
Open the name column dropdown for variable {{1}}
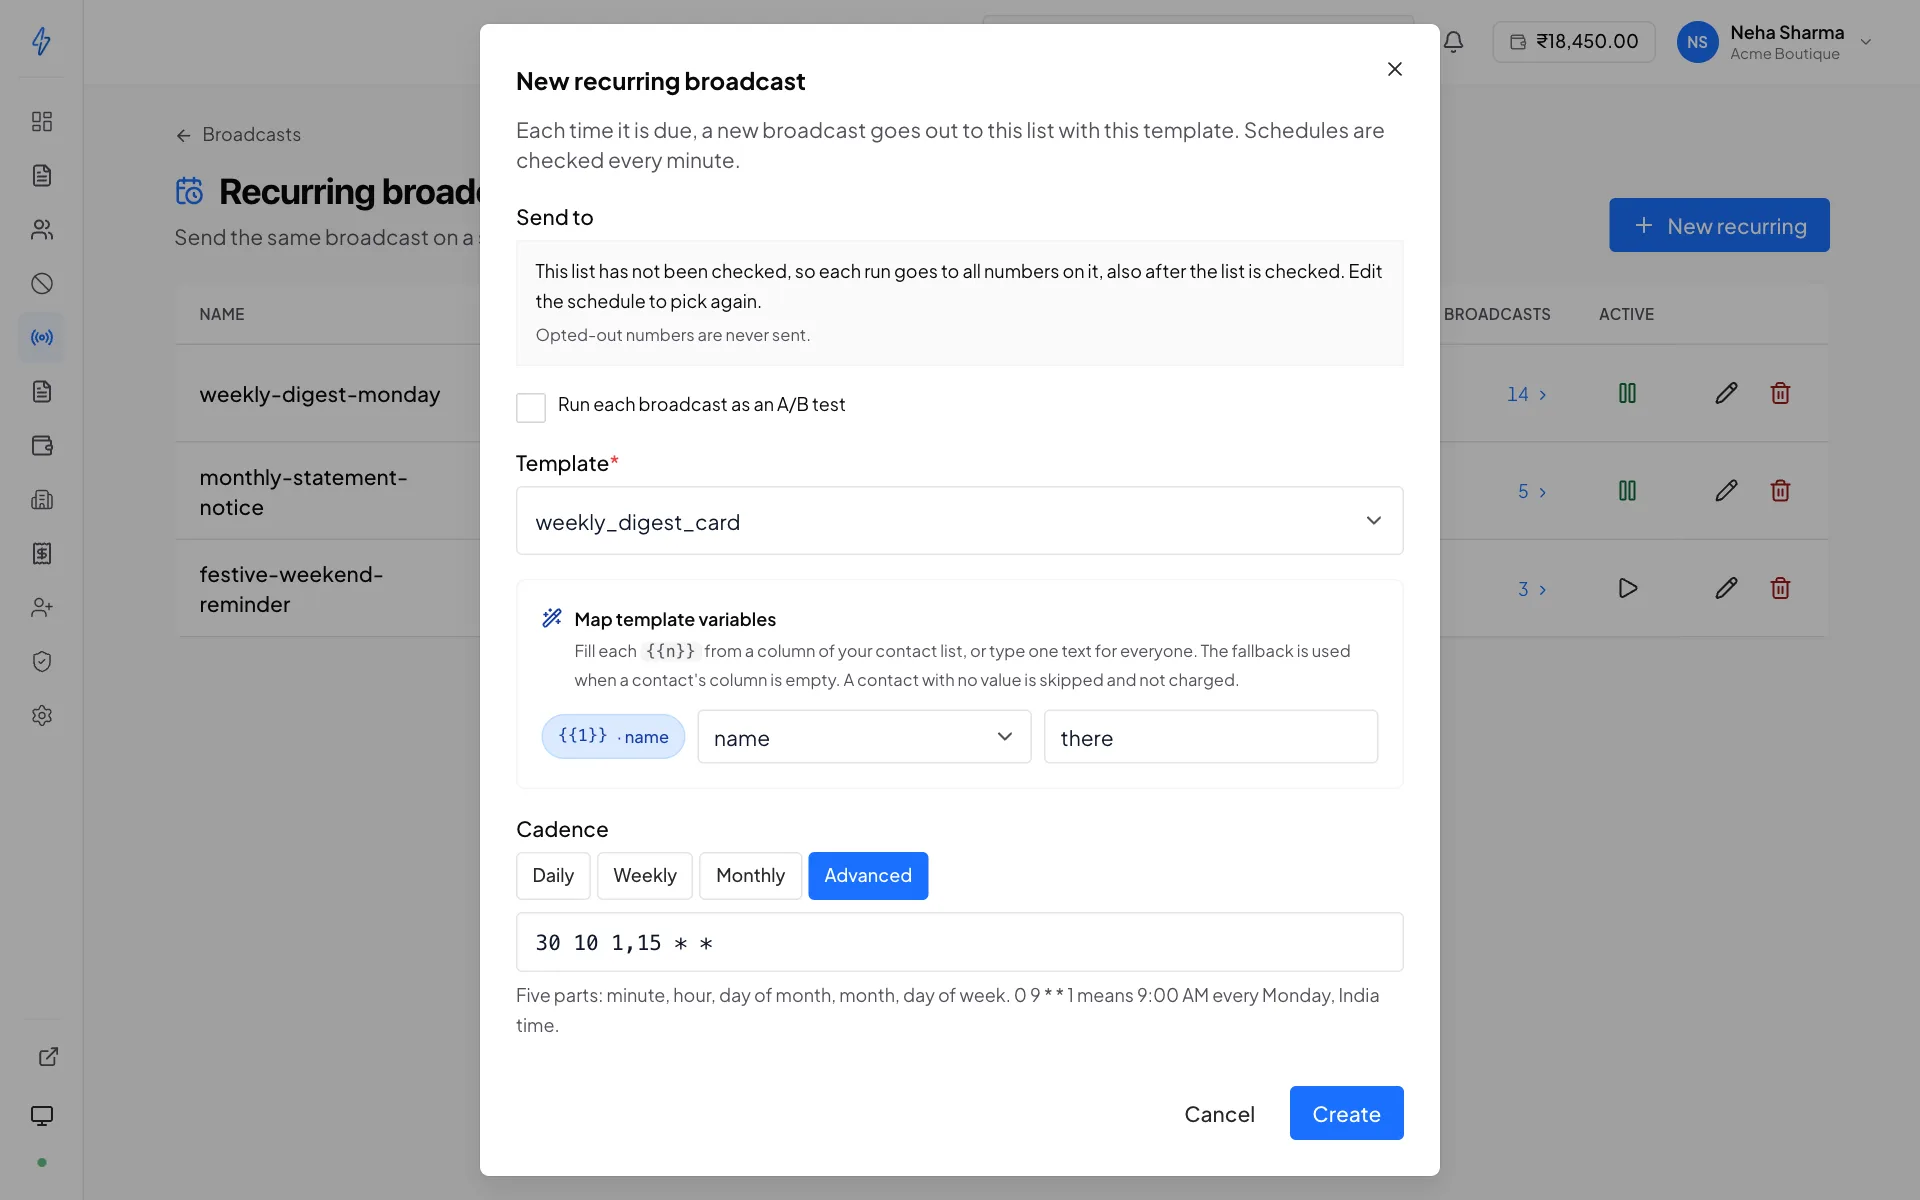864,737
